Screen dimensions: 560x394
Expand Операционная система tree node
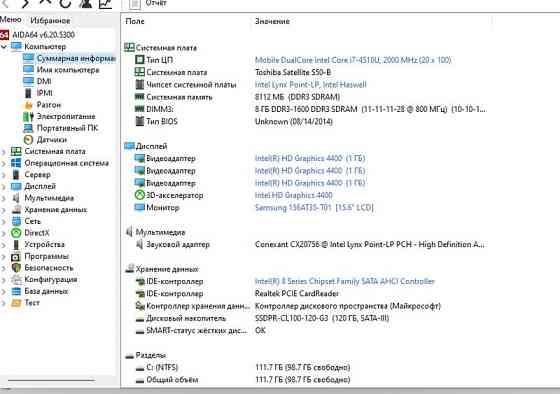(x=4, y=164)
